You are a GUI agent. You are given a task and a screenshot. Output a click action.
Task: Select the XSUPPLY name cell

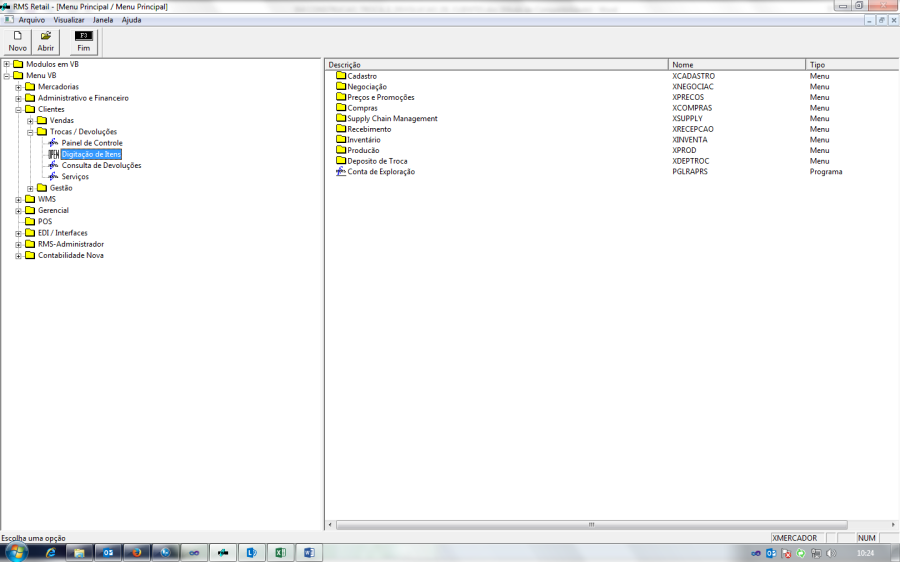click(687, 118)
